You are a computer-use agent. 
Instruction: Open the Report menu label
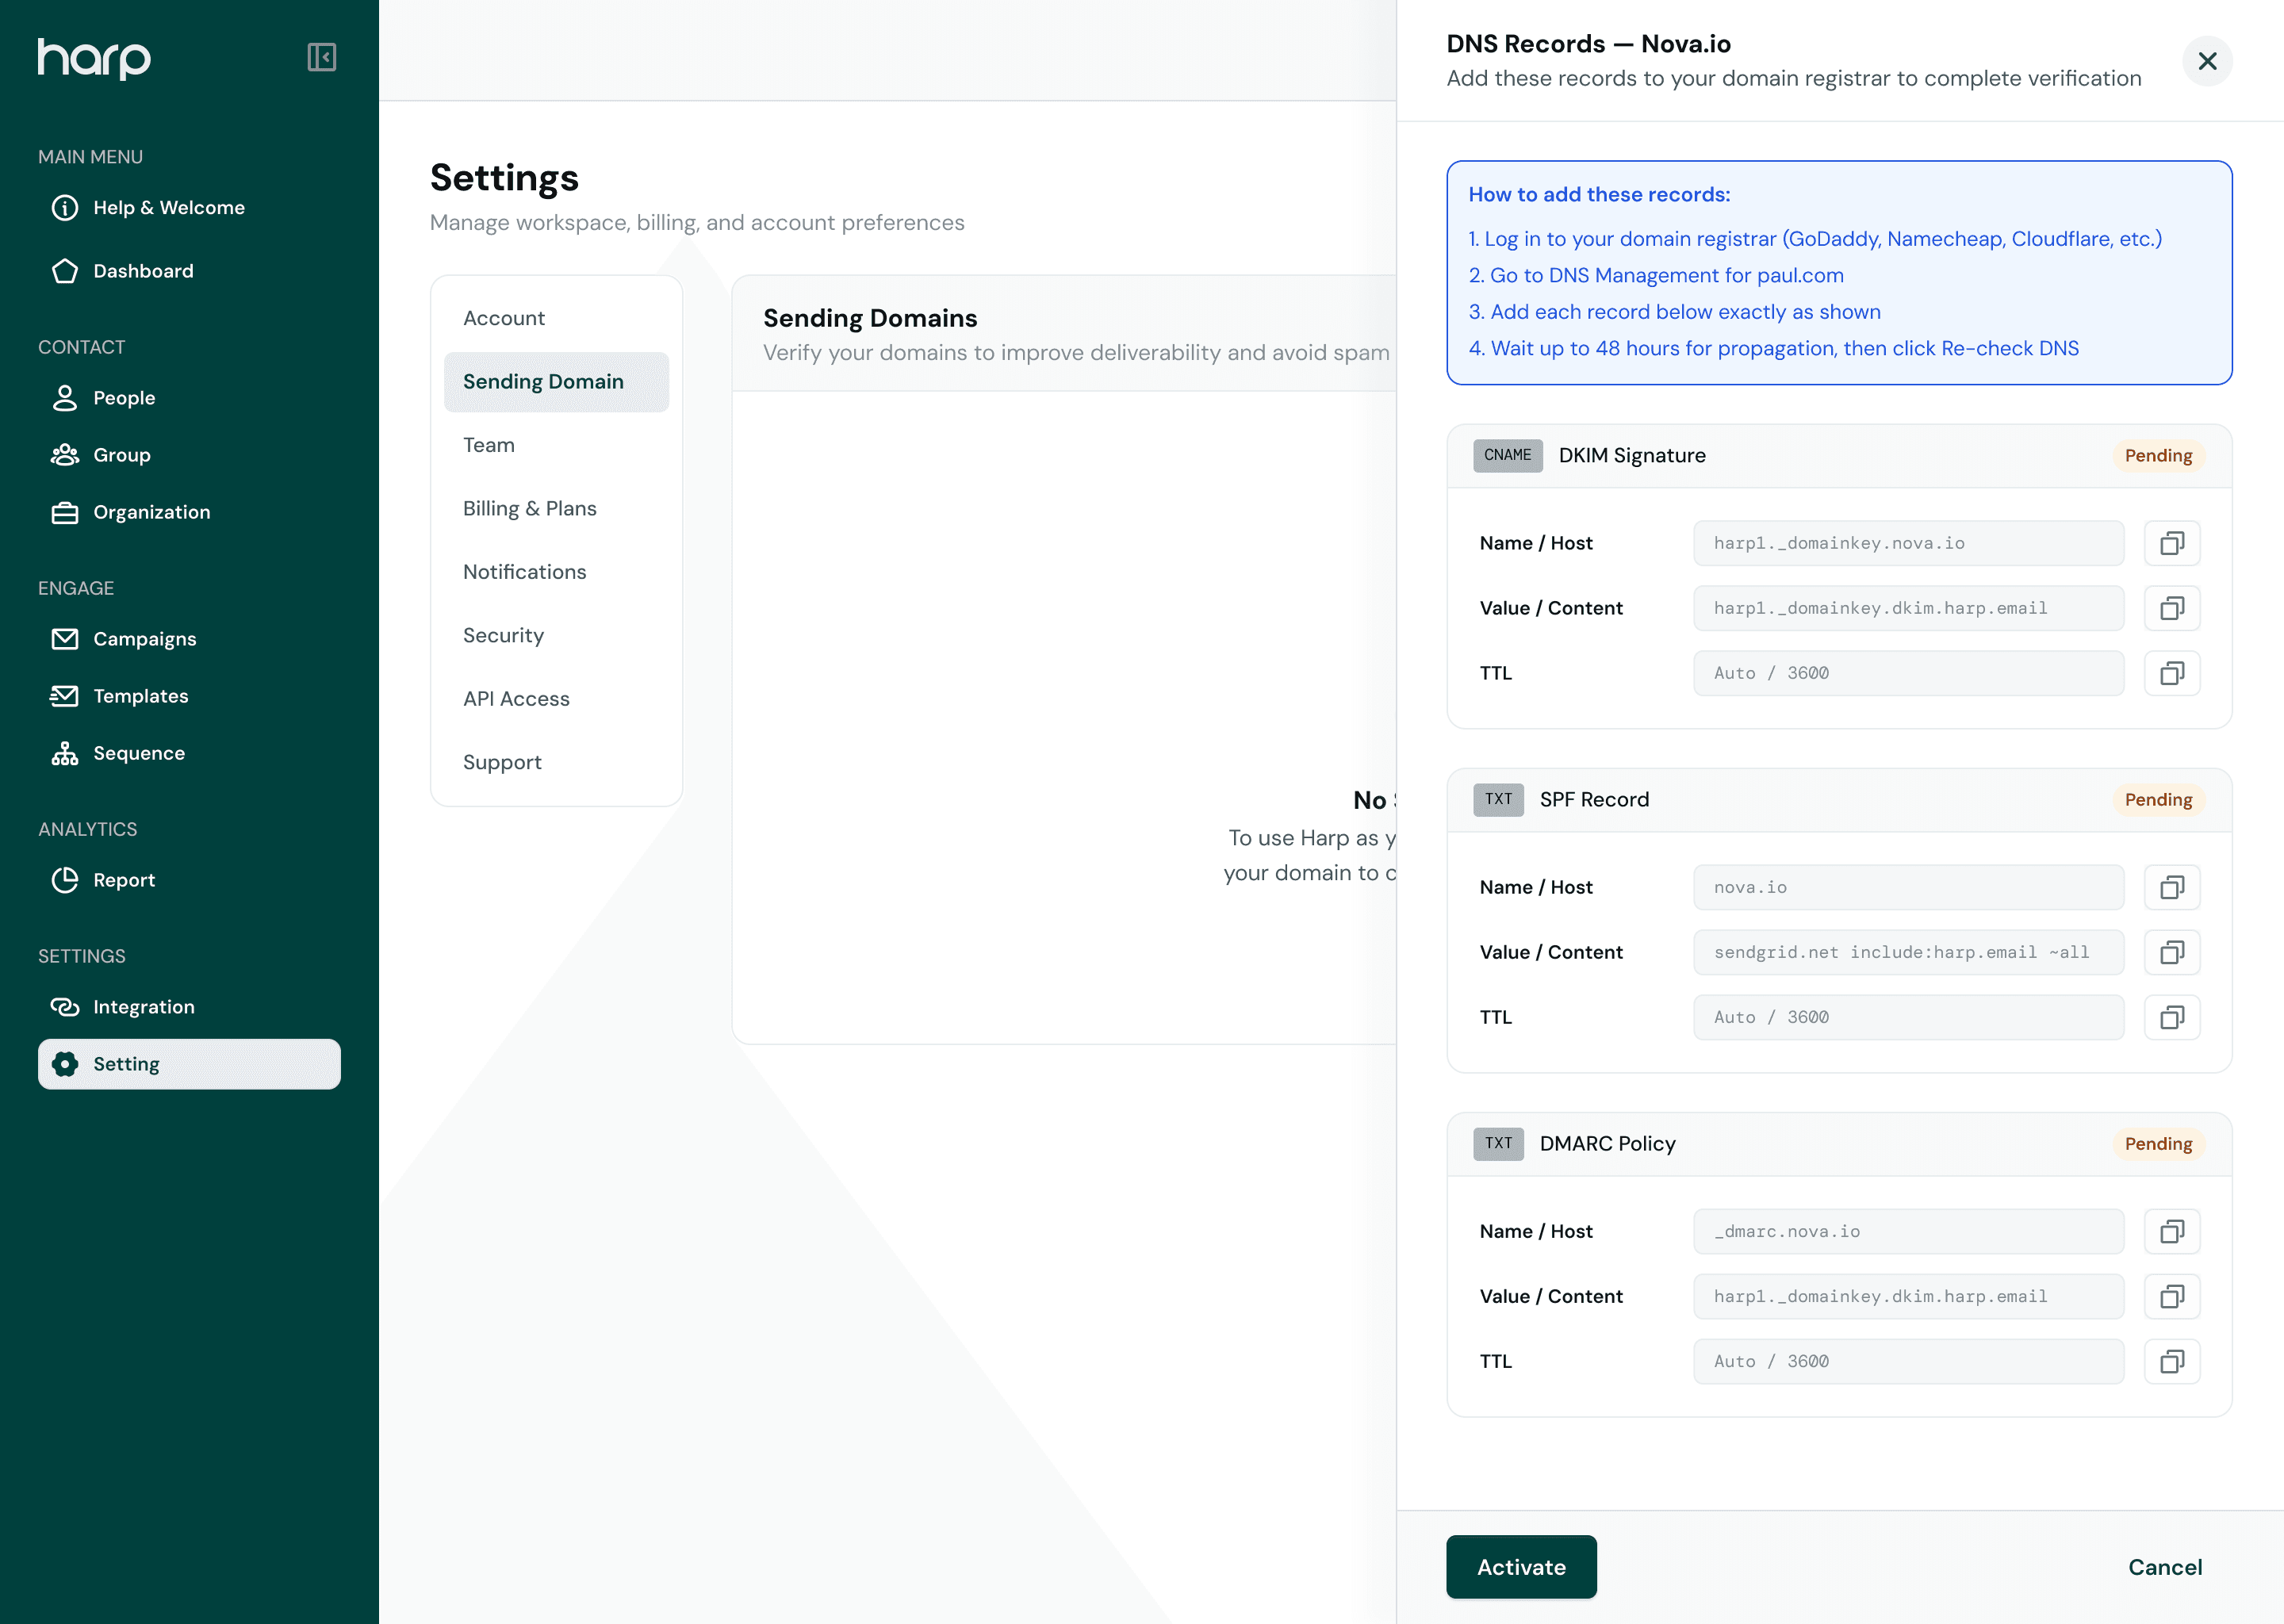pos(124,880)
